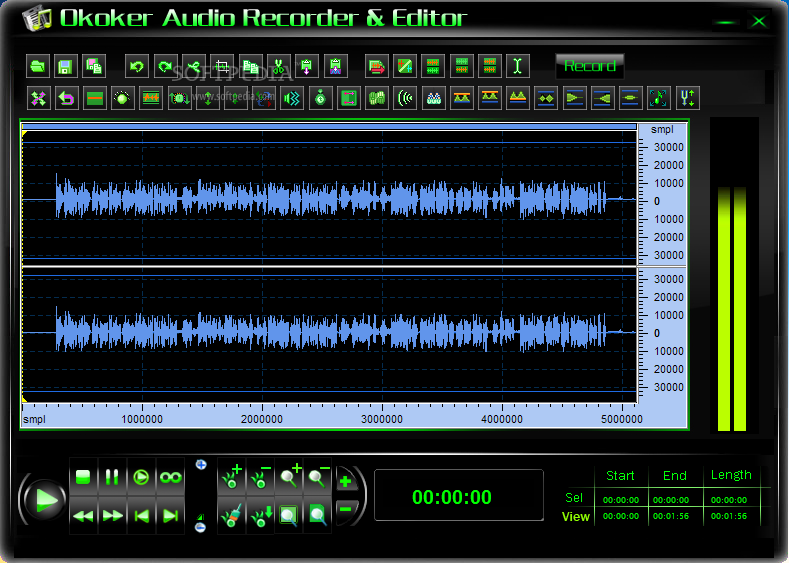The height and width of the screenshot is (563, 789).
Task: Copy selection using the two-pages icon
Action: pyautogui.click(x=250, y=66)
